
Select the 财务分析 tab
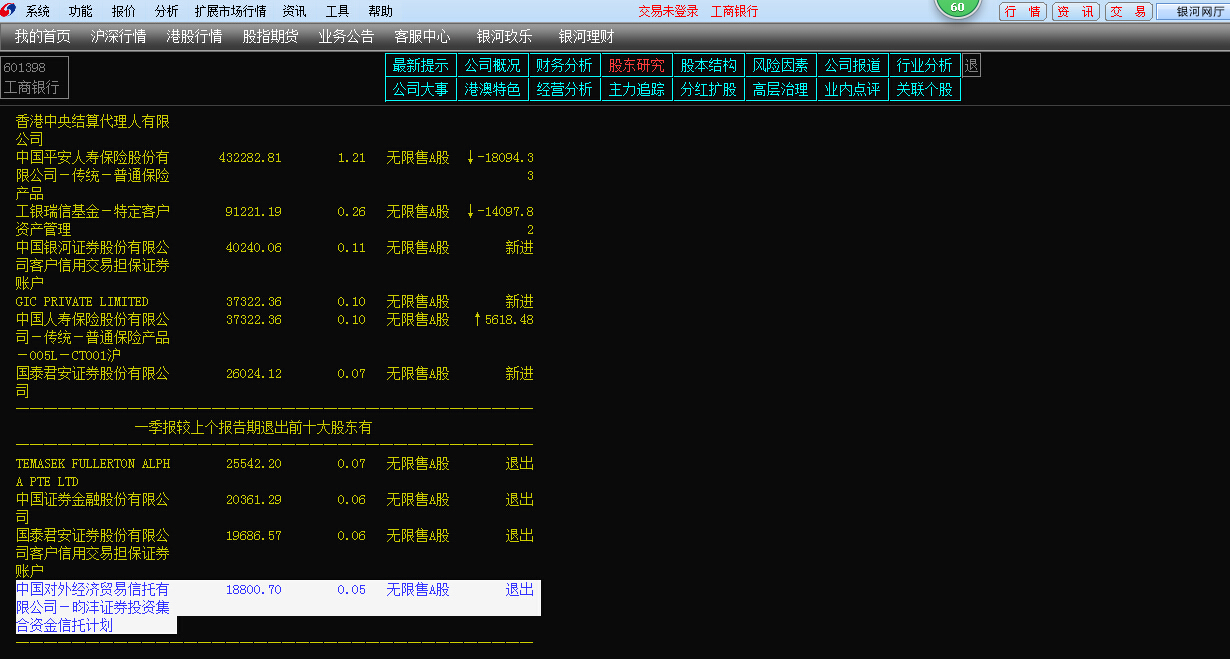tap(565, 65)
